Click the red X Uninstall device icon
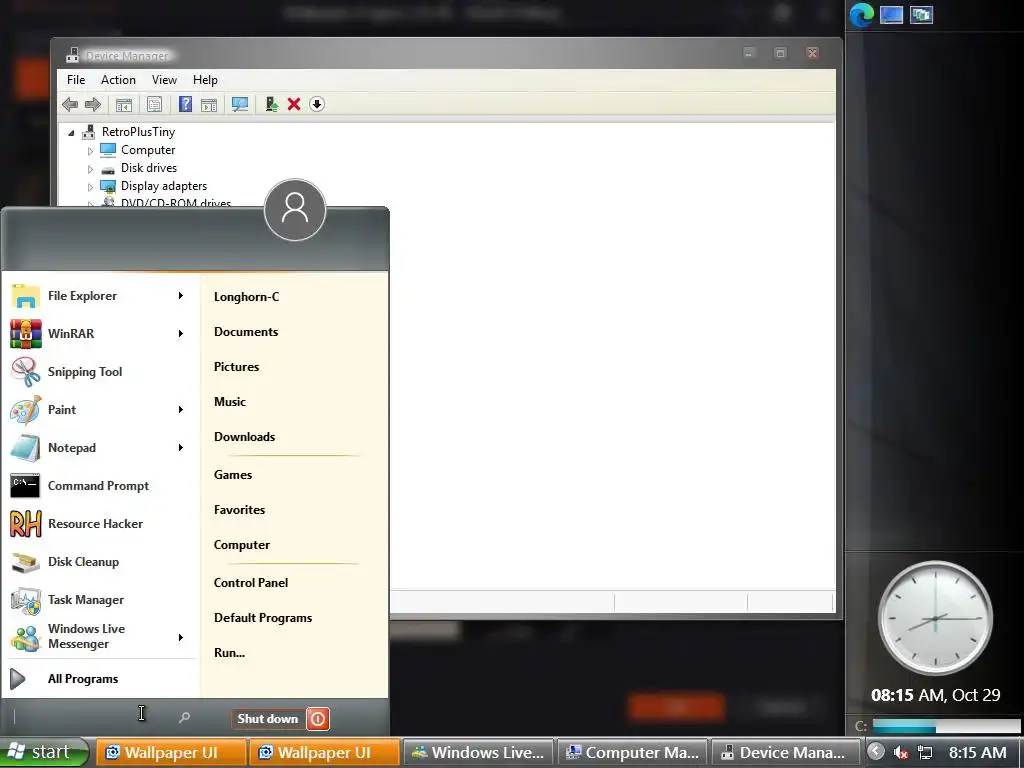 click(x=294, y=104)
